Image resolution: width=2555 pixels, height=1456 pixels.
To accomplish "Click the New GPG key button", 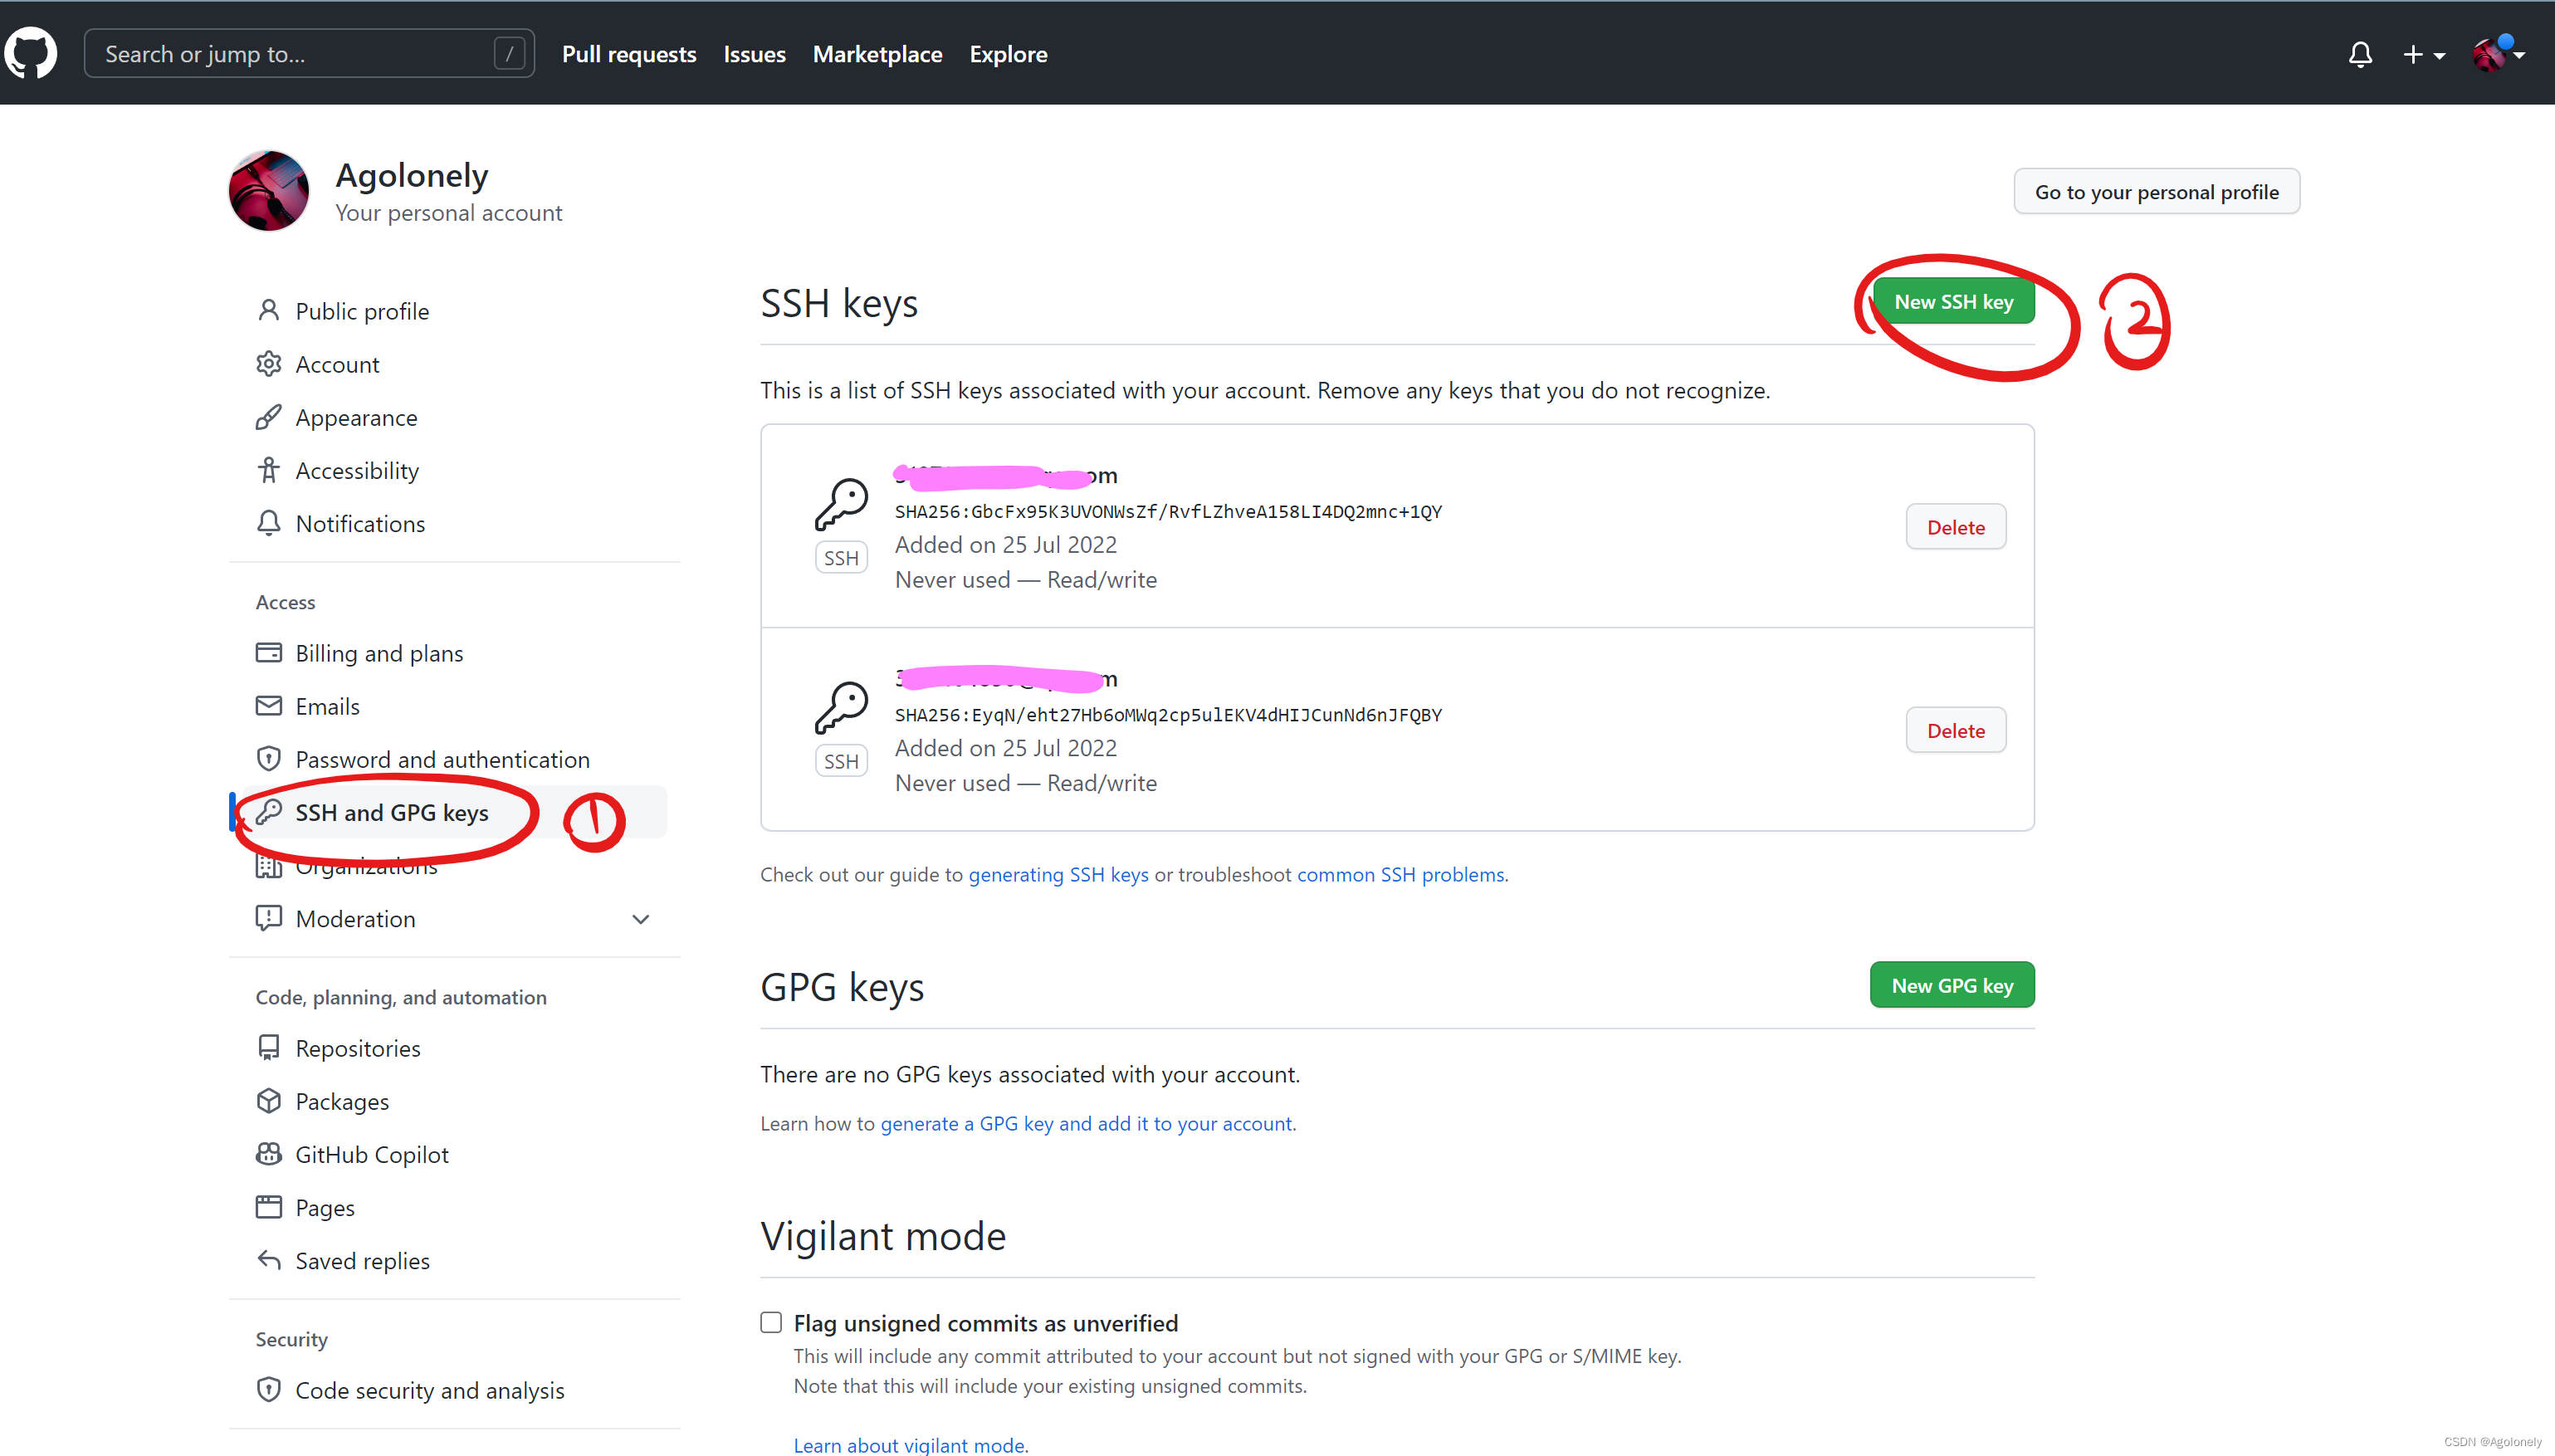I will coord(1952,985).
